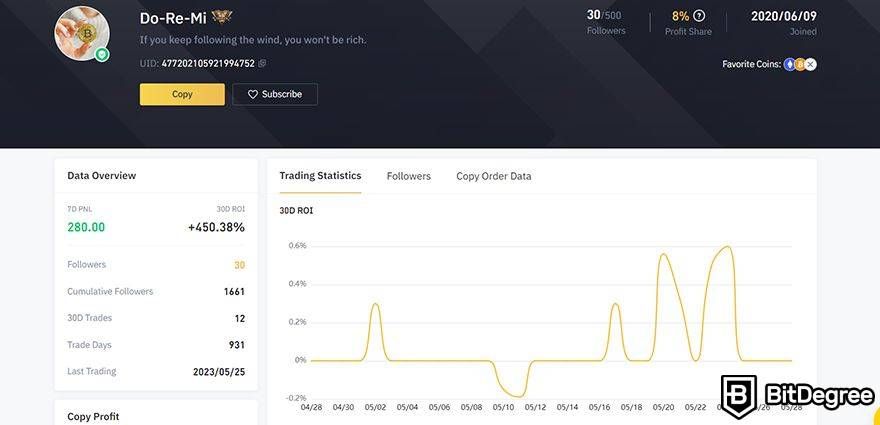
Task: Click the 05/20 peak on ROI chart
Action: (x=663, y=254)
